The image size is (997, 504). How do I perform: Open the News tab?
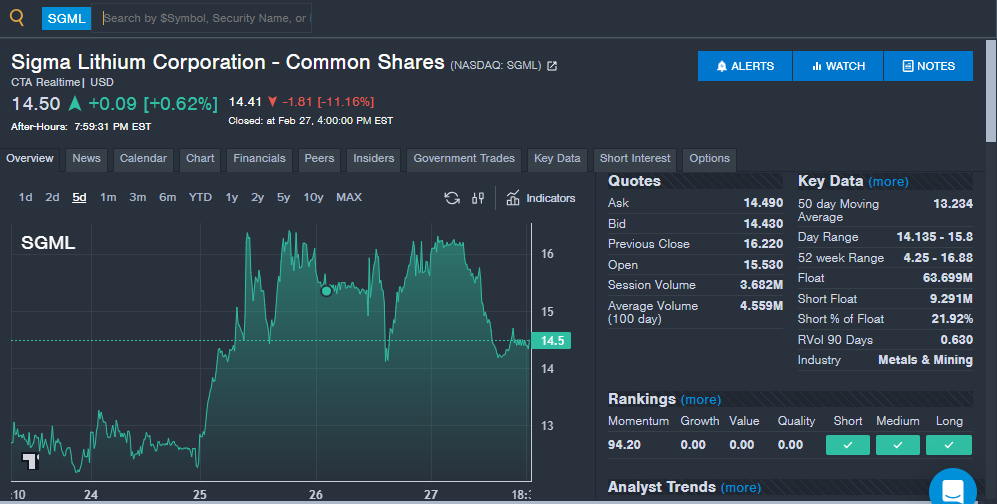tap(86, 159)
